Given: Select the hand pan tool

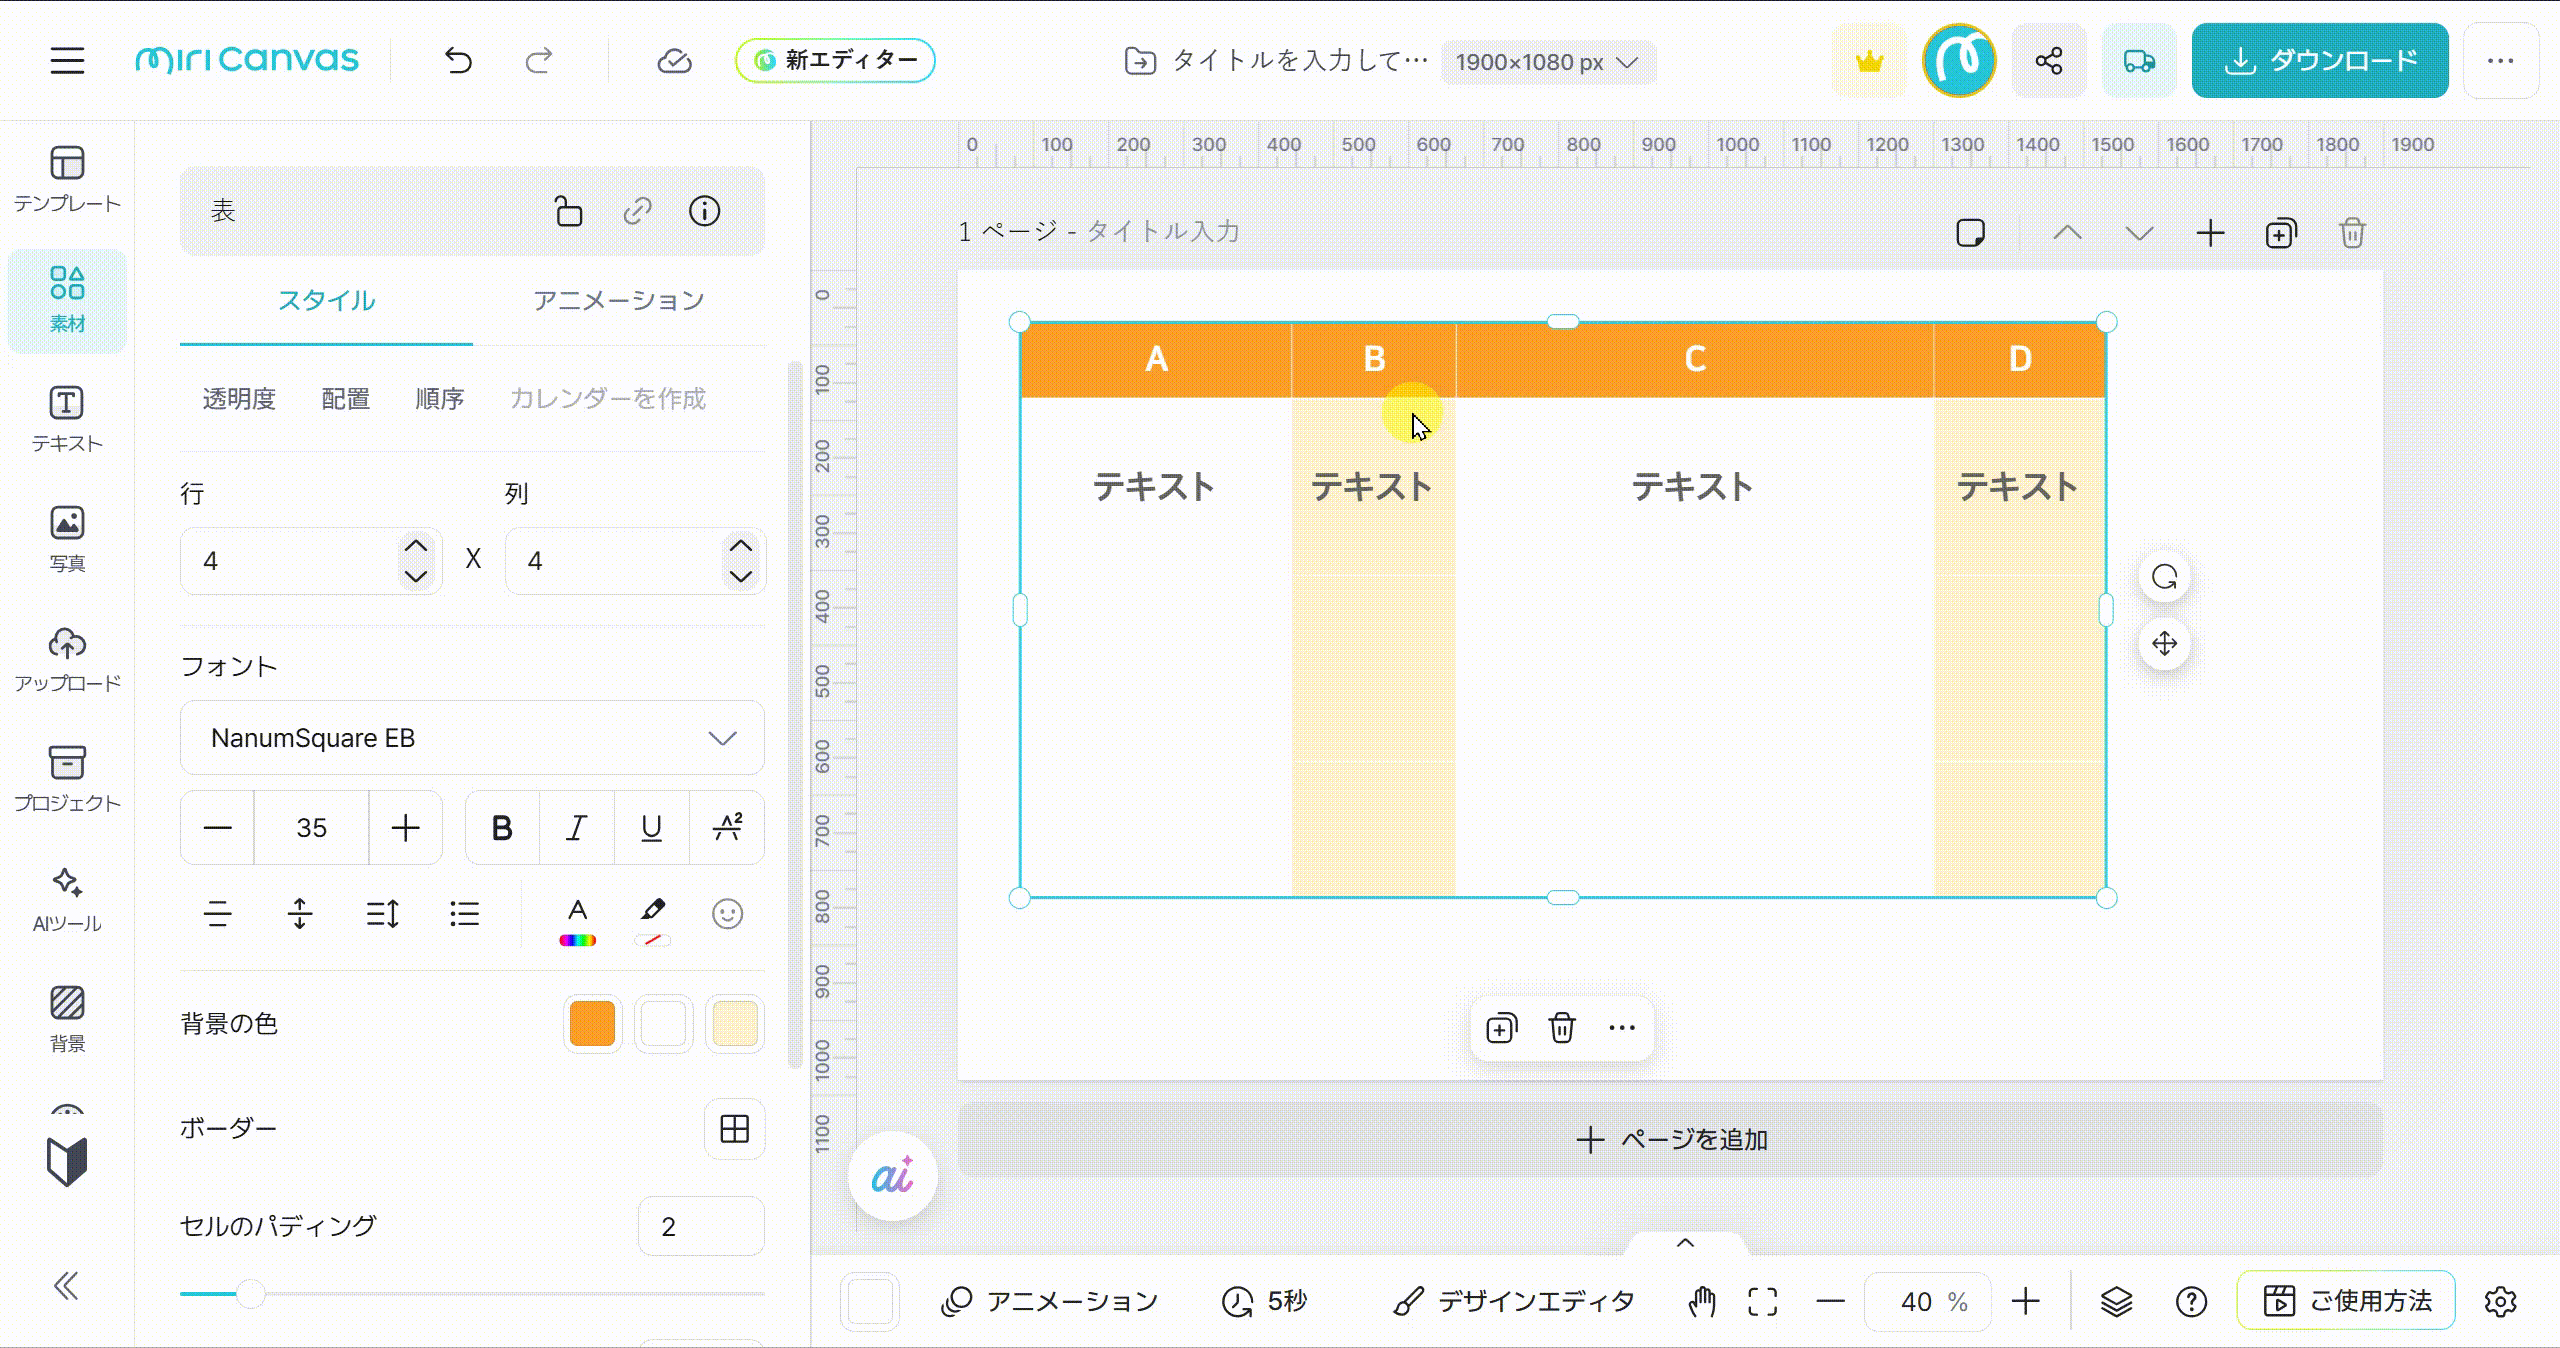Looking at the screenshot, I should click(x=1702, y=1301).
